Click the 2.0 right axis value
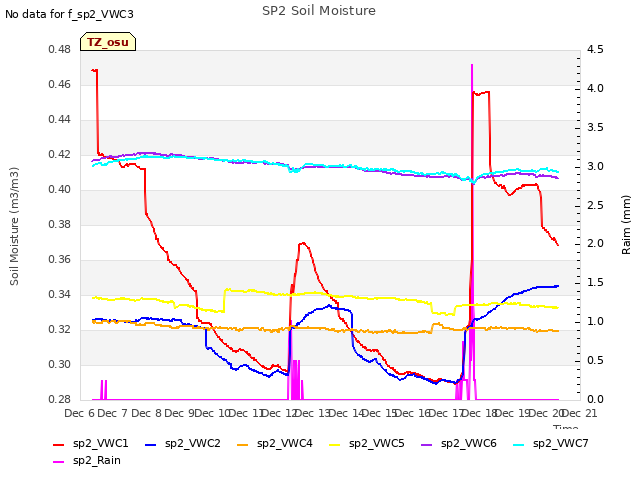The image size is (640, 480). pos(595,243)
